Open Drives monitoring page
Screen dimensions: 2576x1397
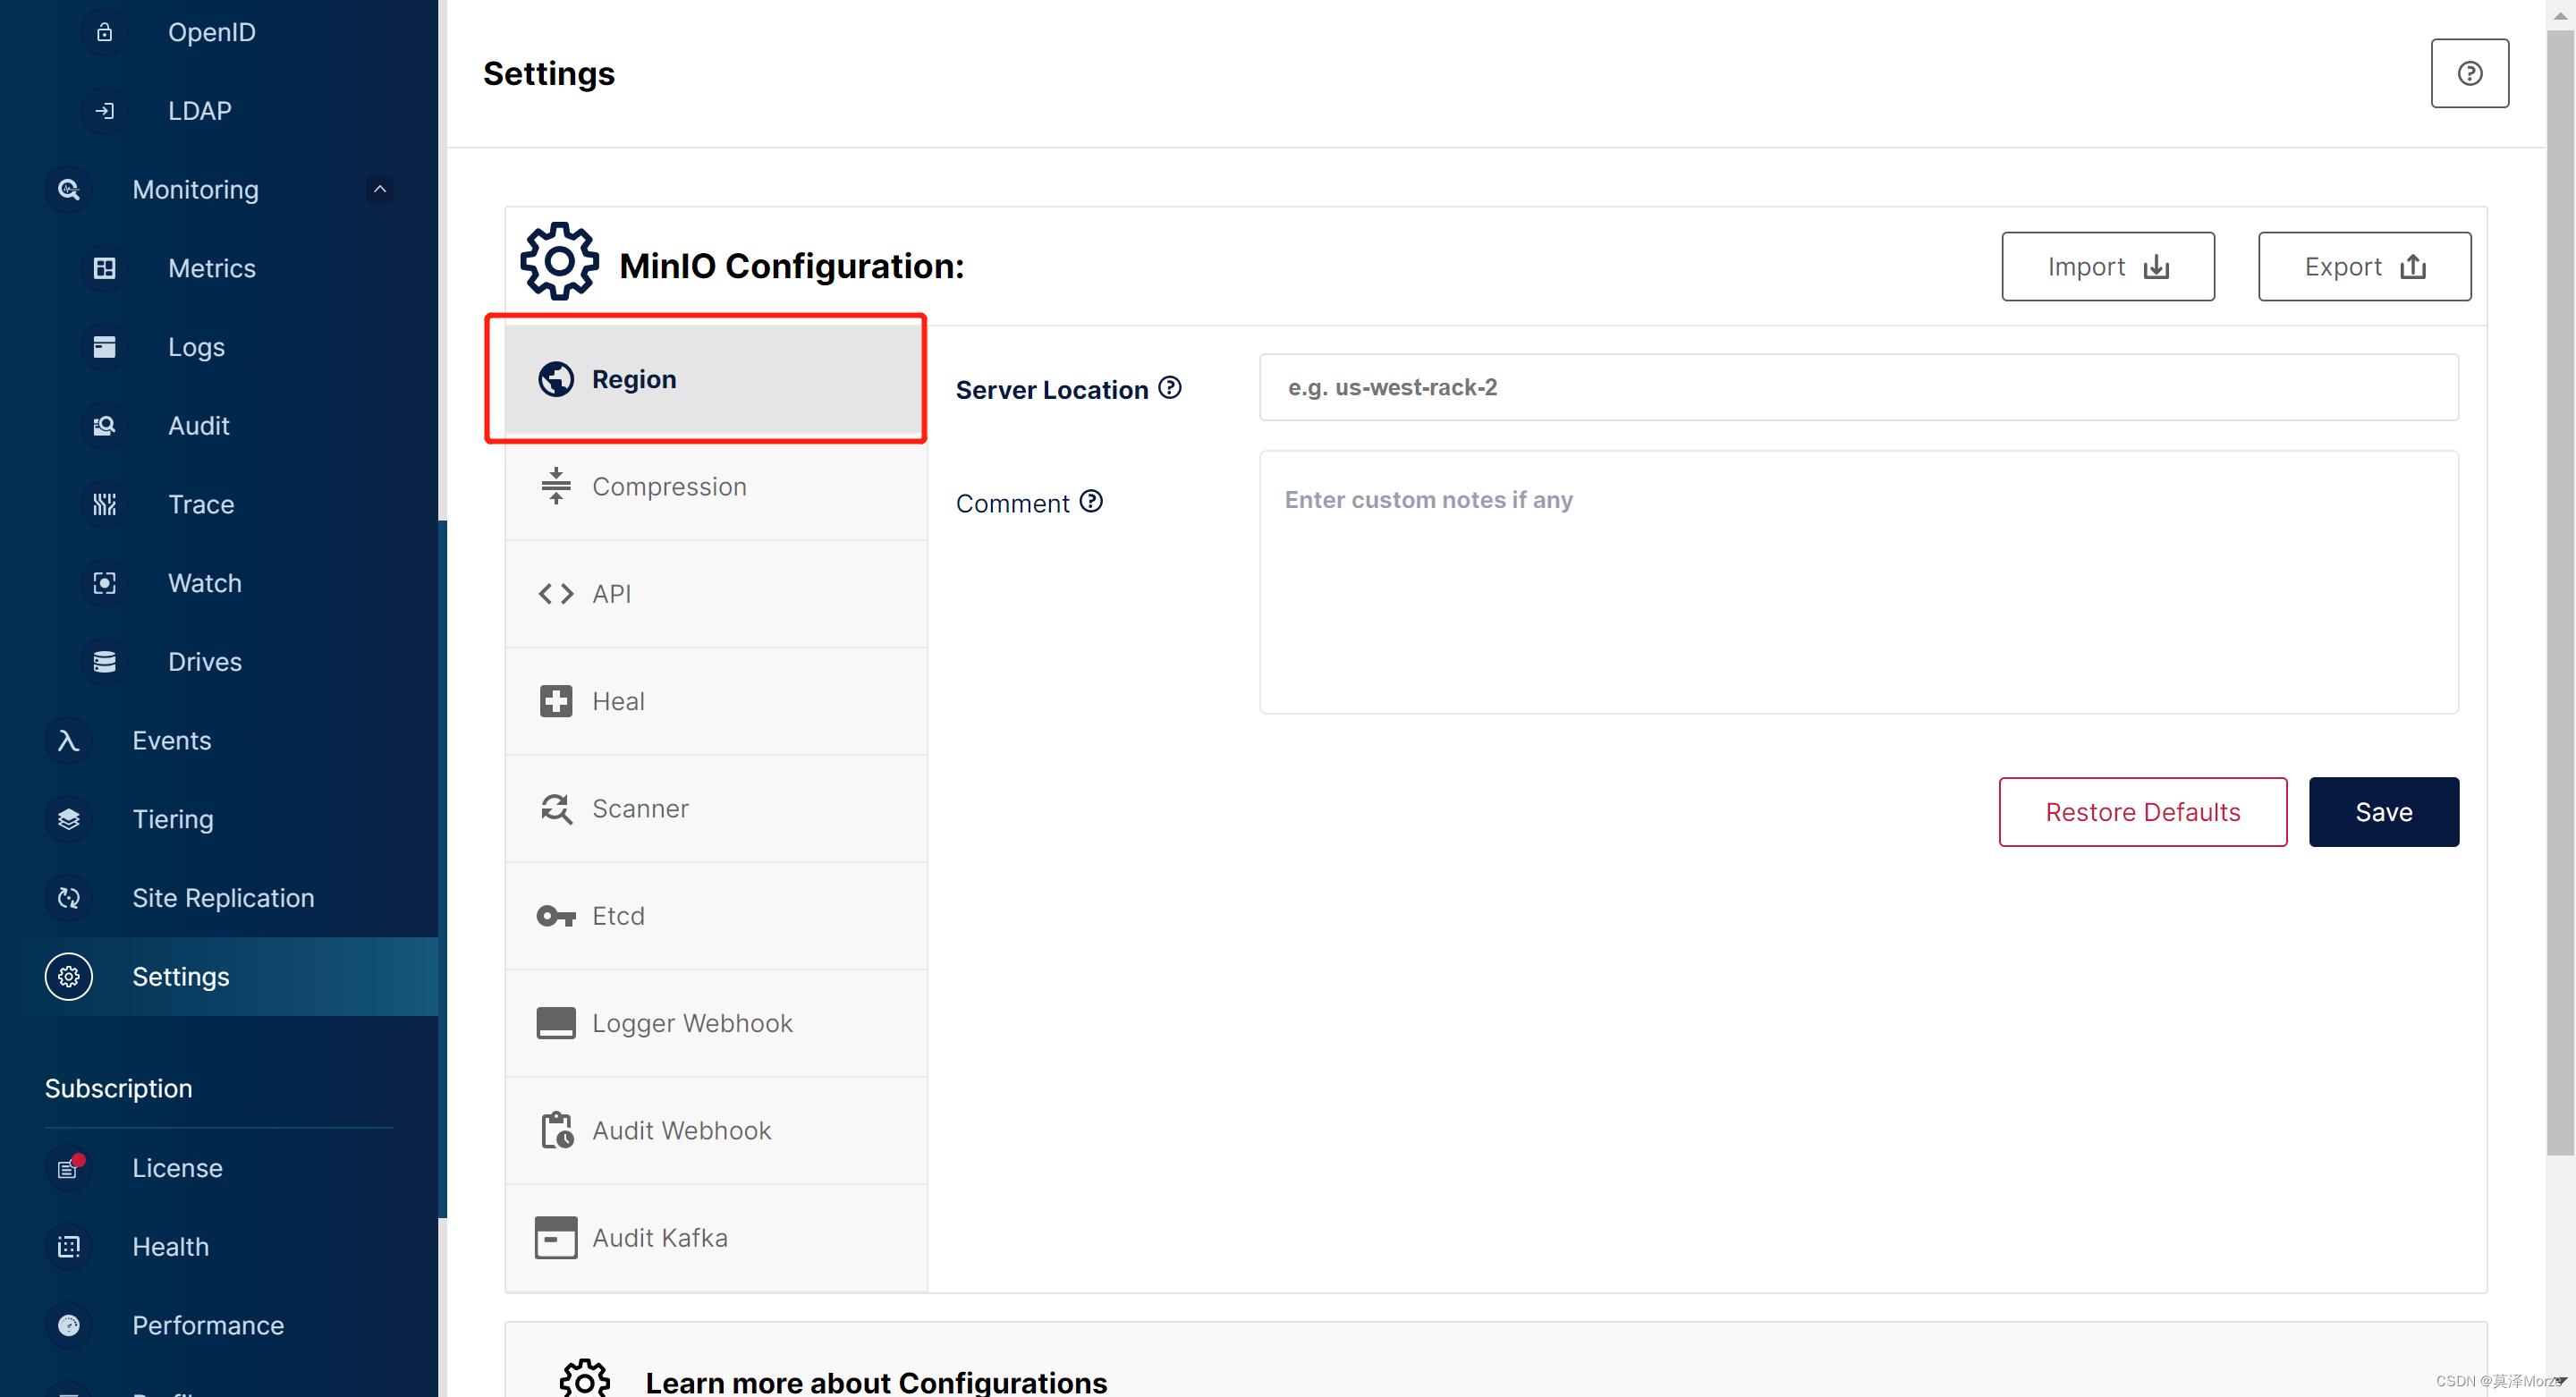(204, 662)
